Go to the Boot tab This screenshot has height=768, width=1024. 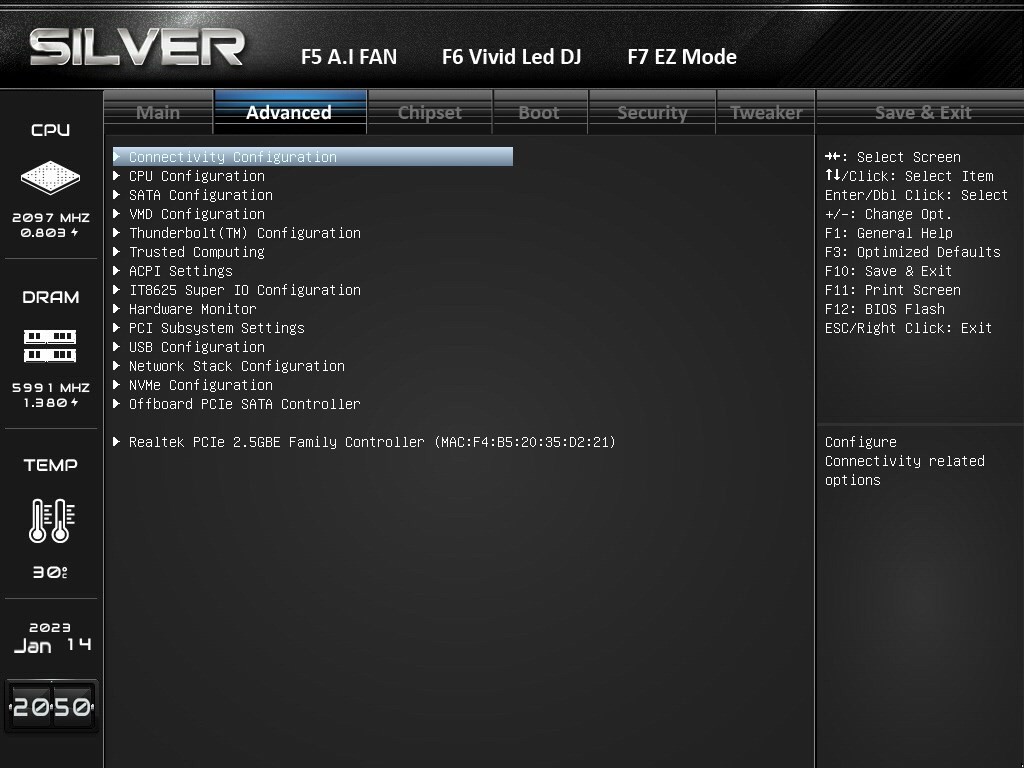click(539, 112)
